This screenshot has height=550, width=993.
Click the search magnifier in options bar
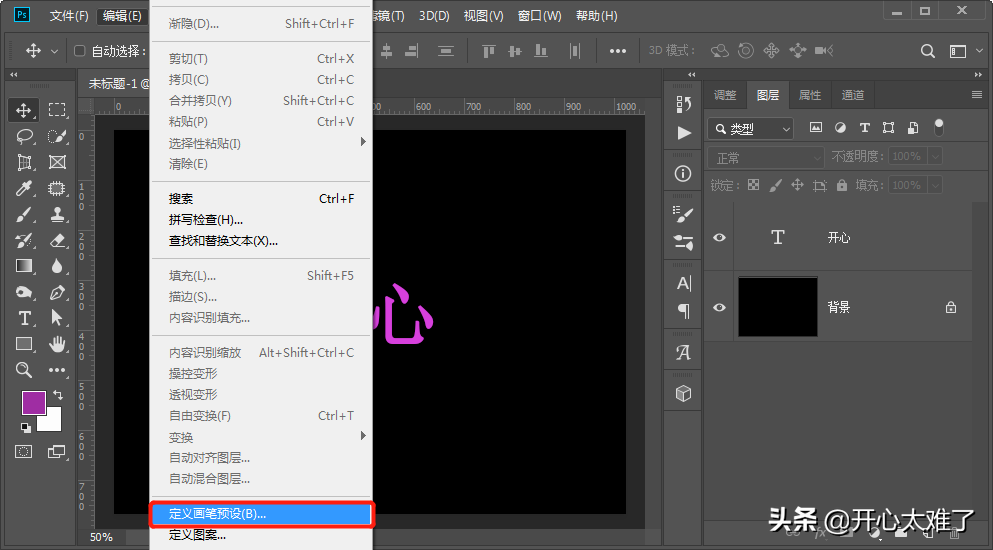928,51
